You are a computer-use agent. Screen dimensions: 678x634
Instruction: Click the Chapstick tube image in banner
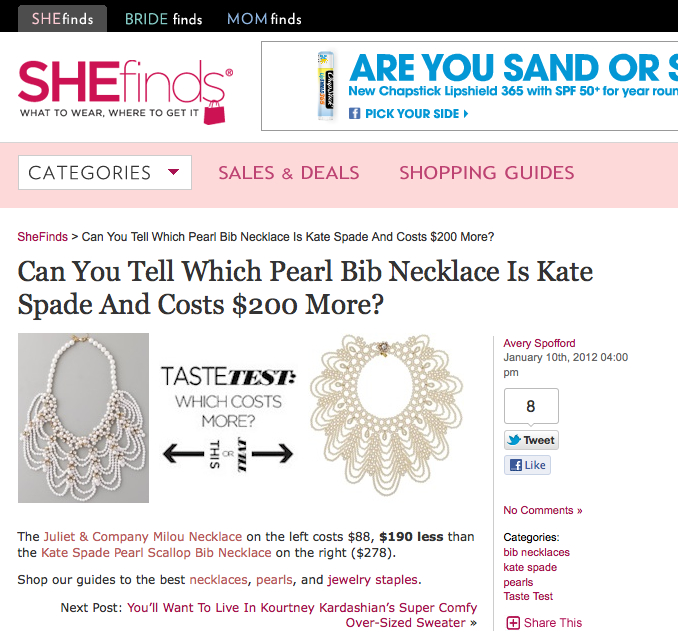326,85
